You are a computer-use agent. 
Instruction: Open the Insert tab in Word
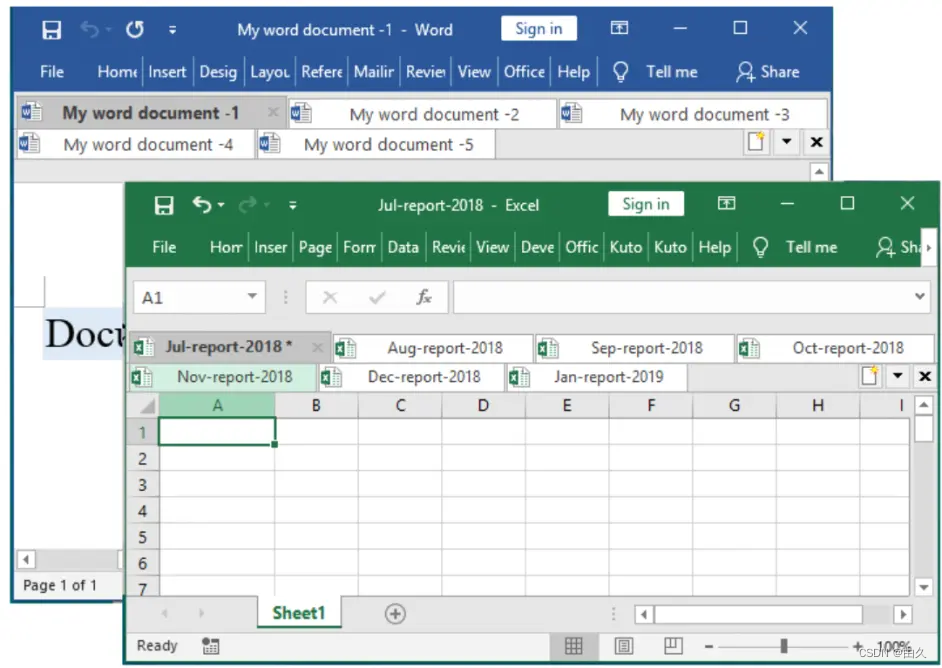click(x=167, y=72)
